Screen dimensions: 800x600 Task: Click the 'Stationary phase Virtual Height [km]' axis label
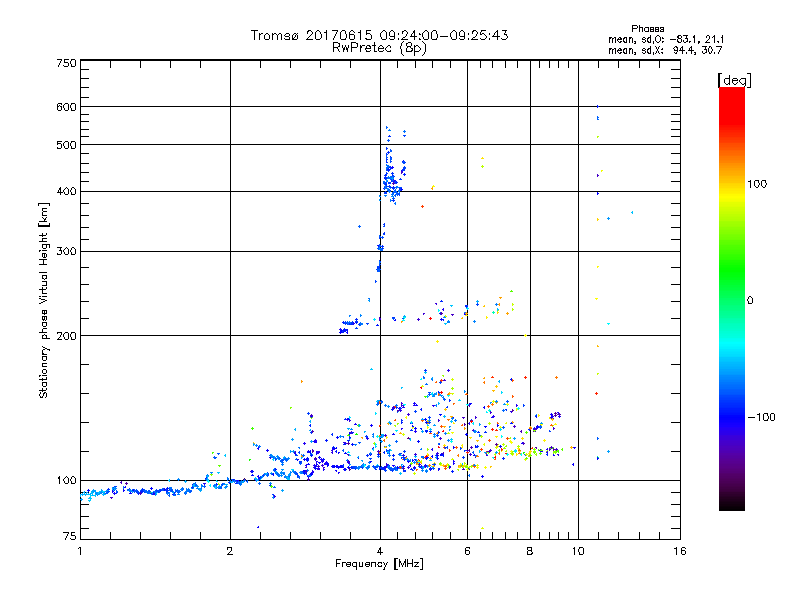click(44, 301)
